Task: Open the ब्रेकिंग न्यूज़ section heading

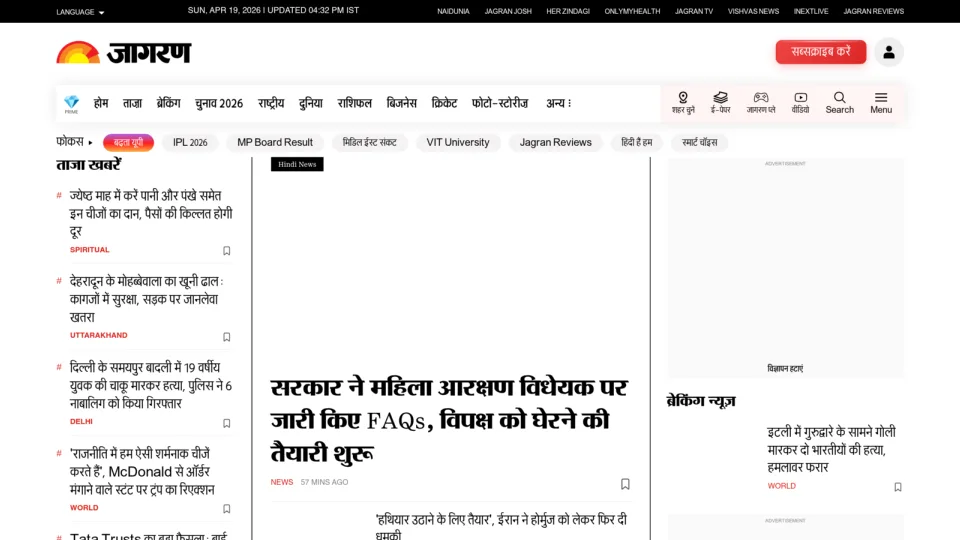Action: coord(701,401)
